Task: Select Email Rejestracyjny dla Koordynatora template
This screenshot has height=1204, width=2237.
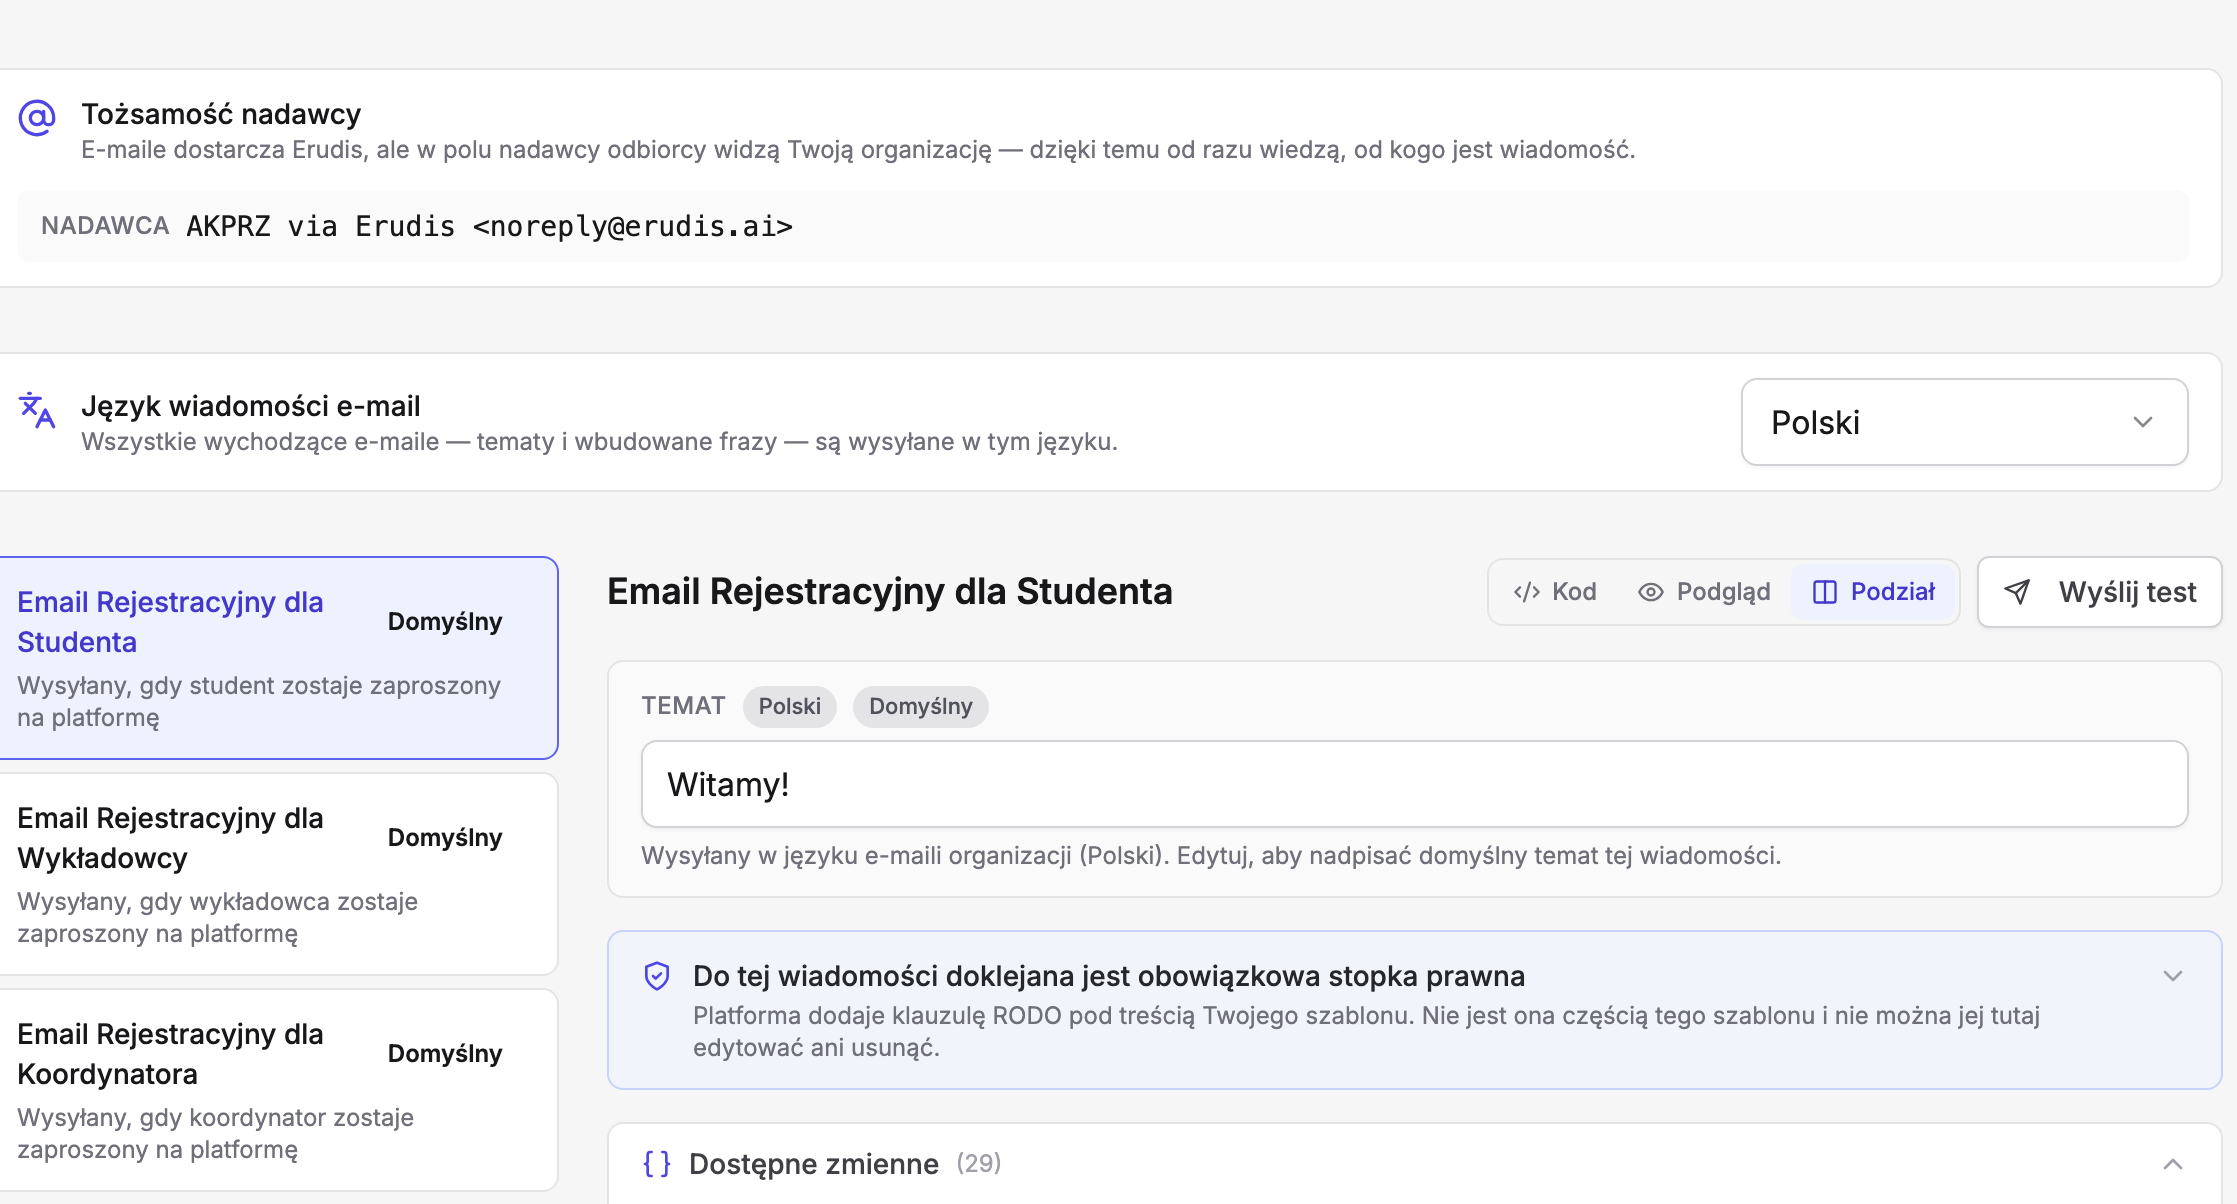Action: 278,1090
